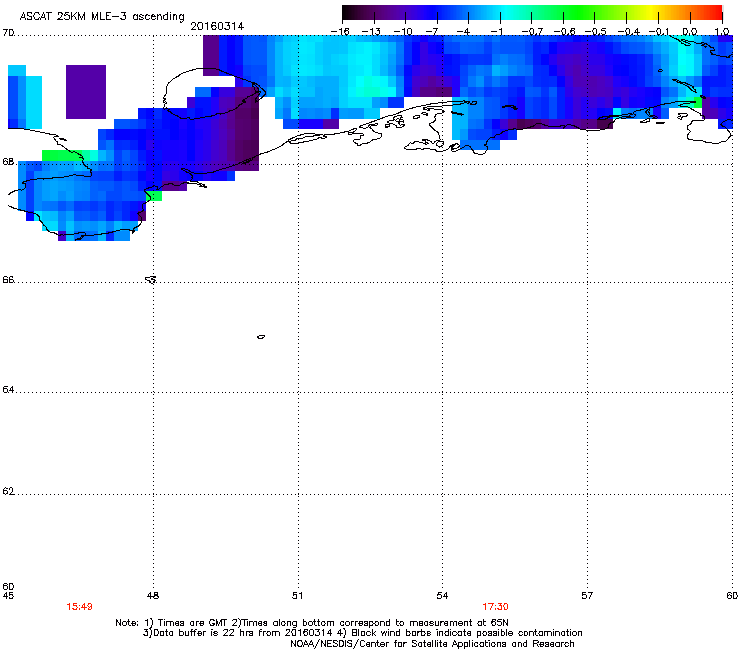740x650 pixels.
Task: Click the 'ASCAT 25KM MLE-3 ascending' title
Action: click(x=102, y=16)
